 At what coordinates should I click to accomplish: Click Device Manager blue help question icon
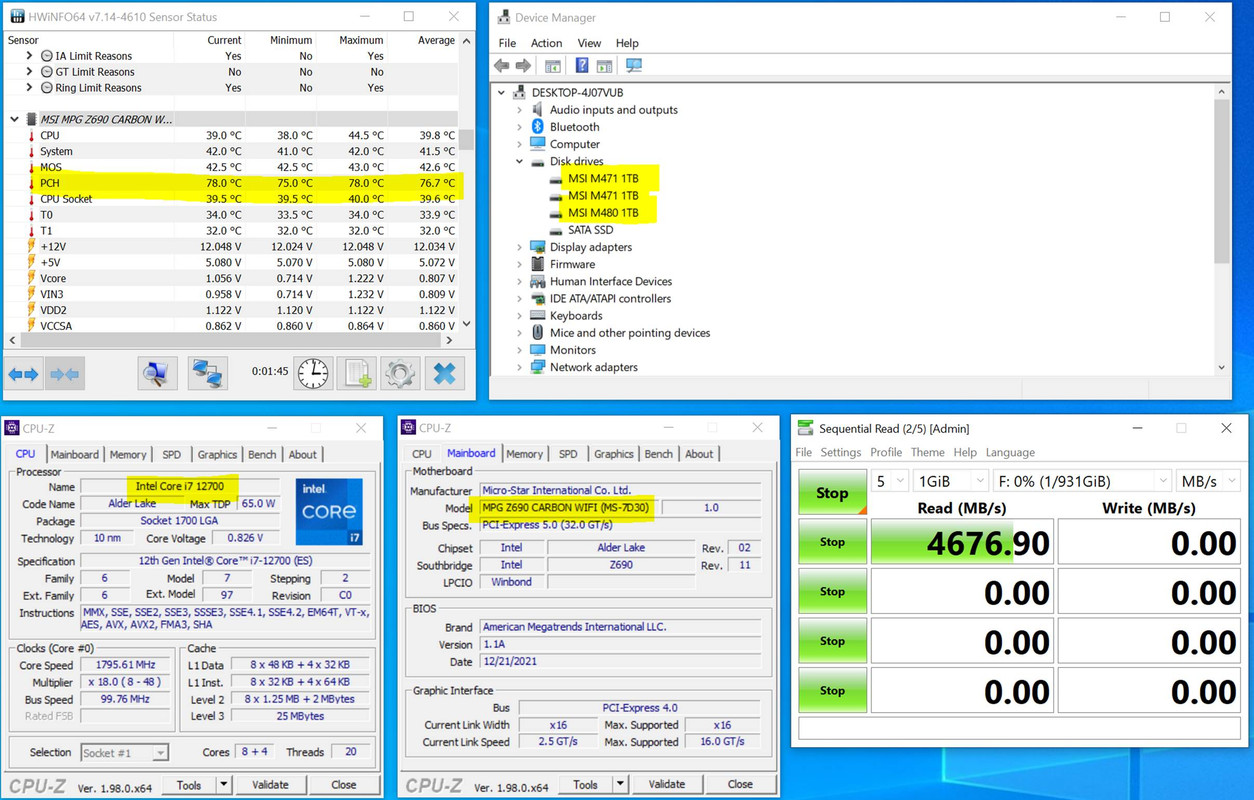coord(581,66)
